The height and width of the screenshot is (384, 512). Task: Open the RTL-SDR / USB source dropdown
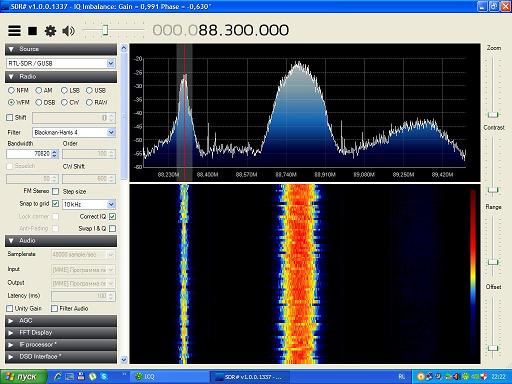[x=61, y=63]
